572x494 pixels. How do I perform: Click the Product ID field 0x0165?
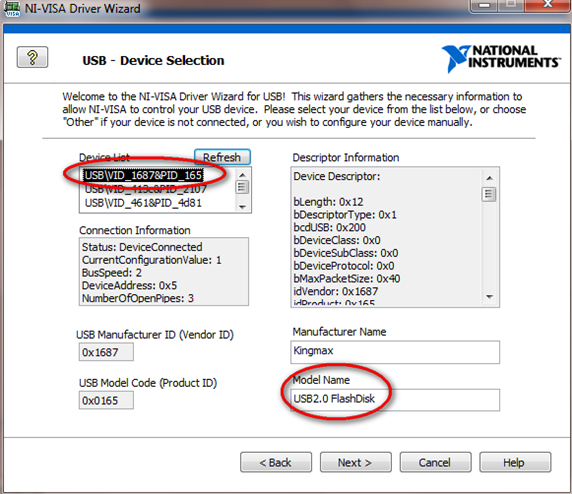click(x=106, y=400)
